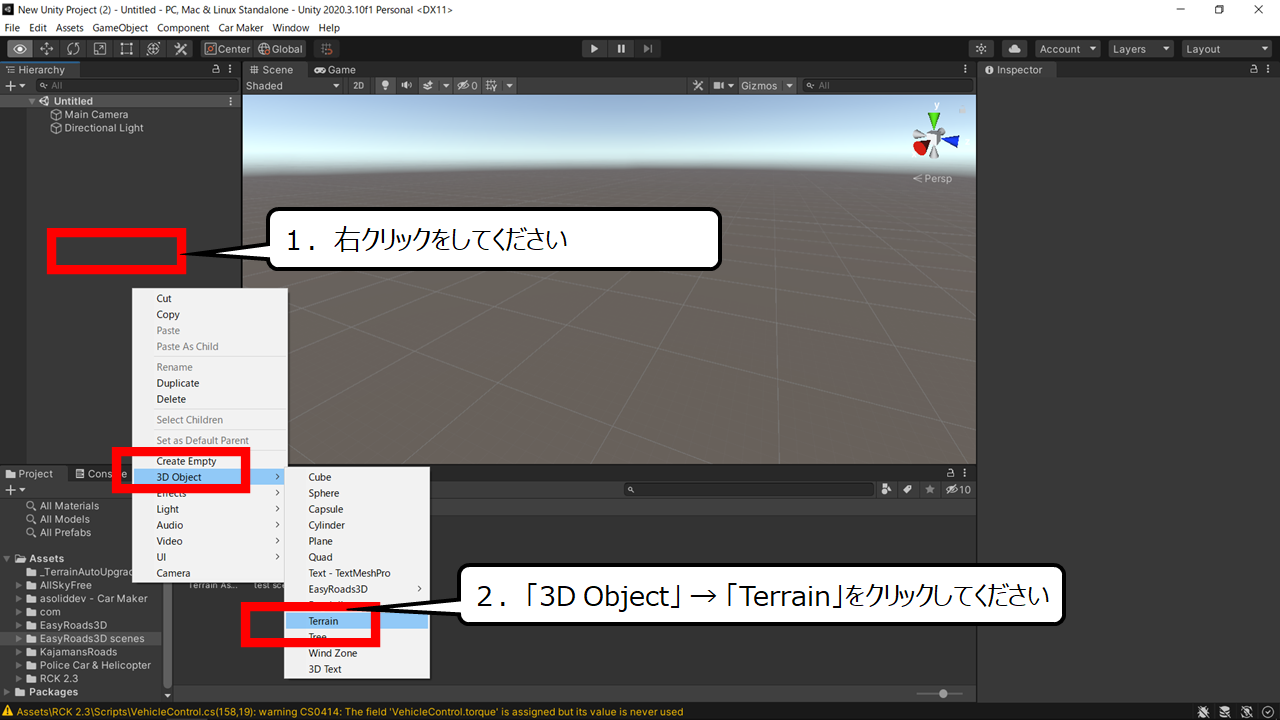
Task: Open Layout dropdown
Action: click(x=1225, y=49)
